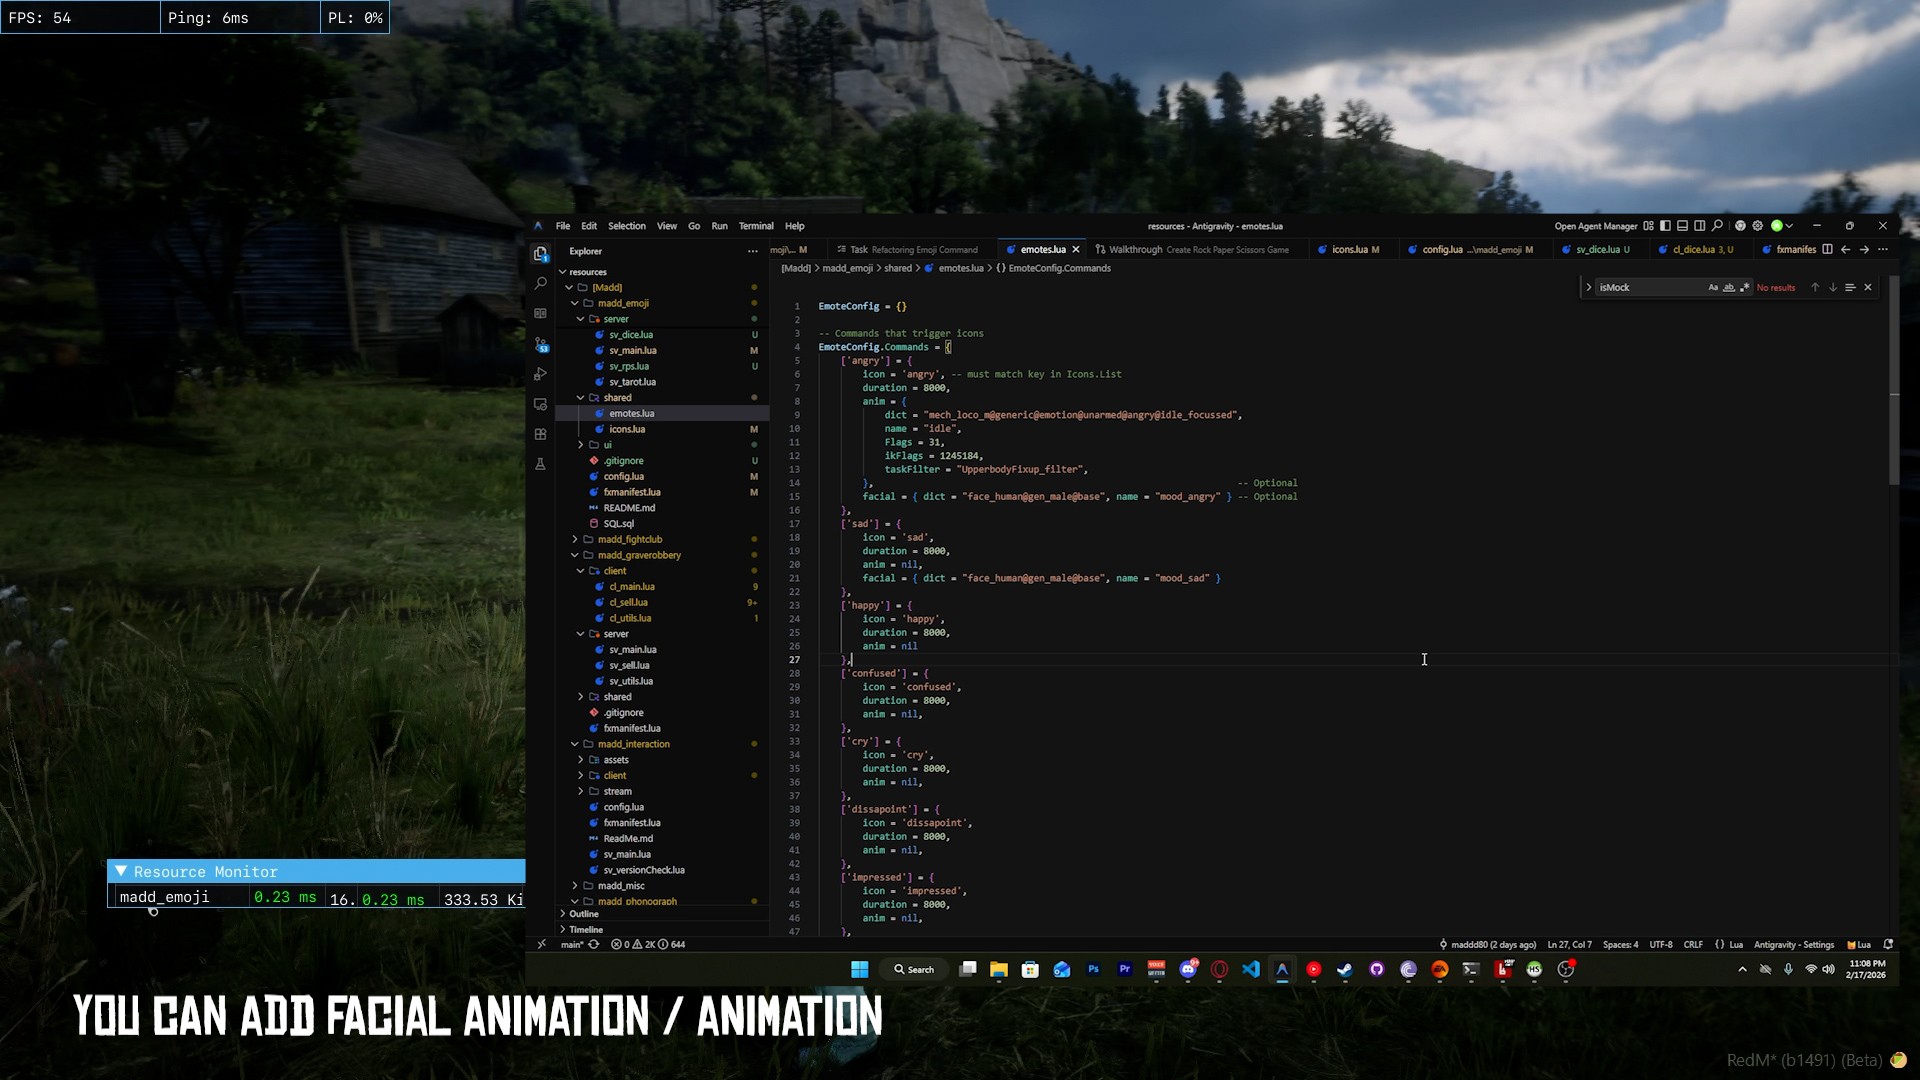Viewport: 1920px width, 1080px height.
Task: Toggle Use Regular Expression in find widget
Action: (x=1745, y=288)
